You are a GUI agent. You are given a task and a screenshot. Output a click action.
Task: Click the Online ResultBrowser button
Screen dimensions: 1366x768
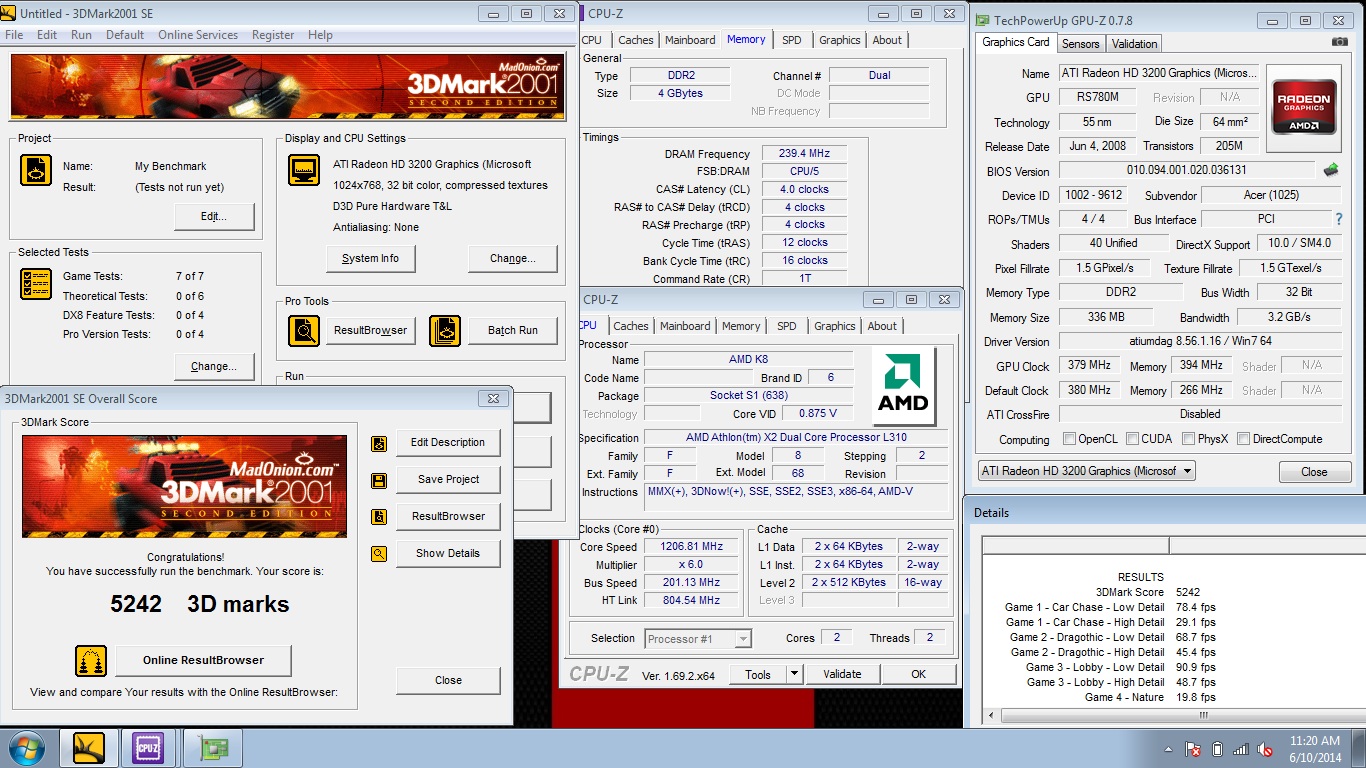coord(203,661)
